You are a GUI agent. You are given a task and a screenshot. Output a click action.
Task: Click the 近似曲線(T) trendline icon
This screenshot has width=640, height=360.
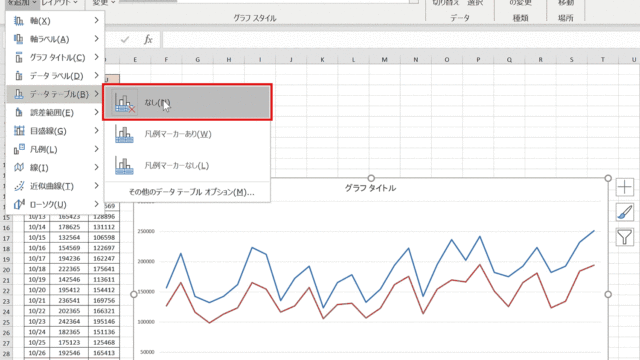point(19,186)
